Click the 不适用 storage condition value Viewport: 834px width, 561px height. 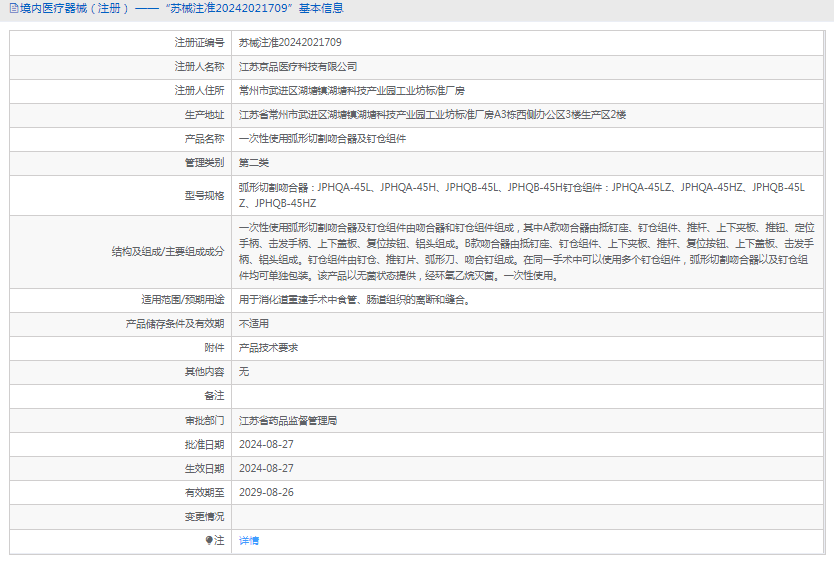click(x=254, y=324)
